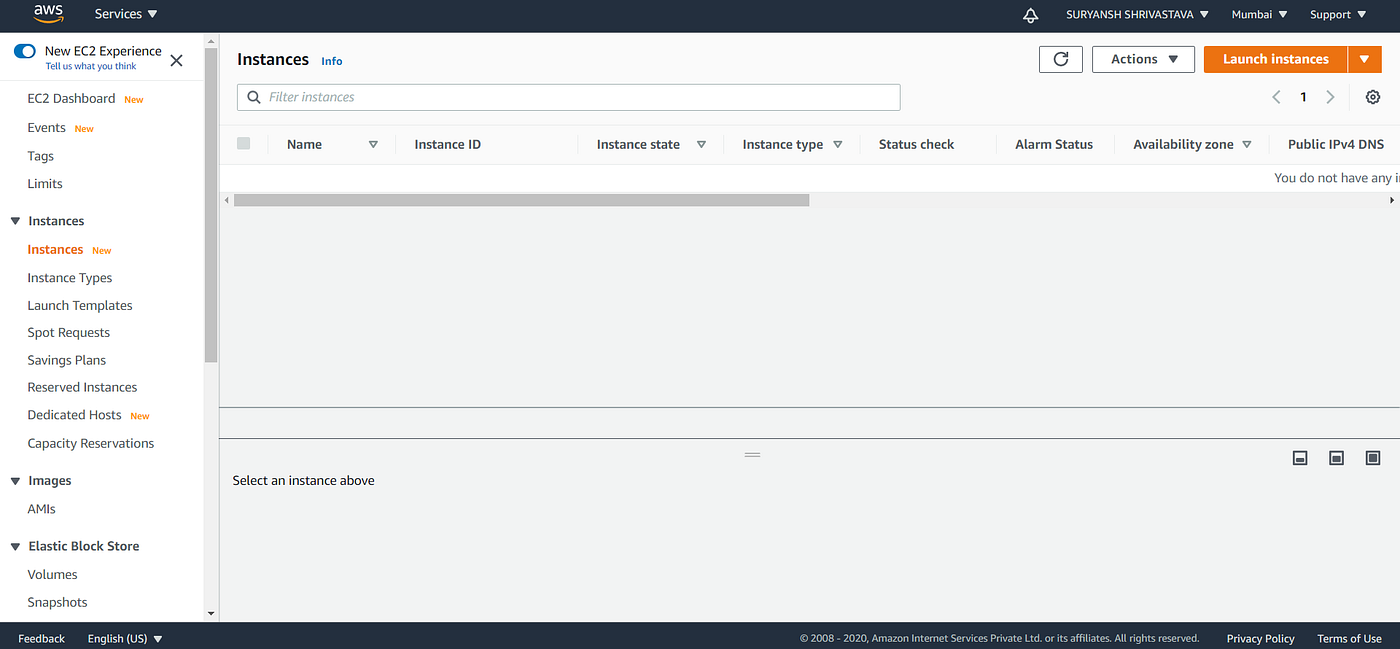Collapse the details panel to minimum view

(1300, 458)
